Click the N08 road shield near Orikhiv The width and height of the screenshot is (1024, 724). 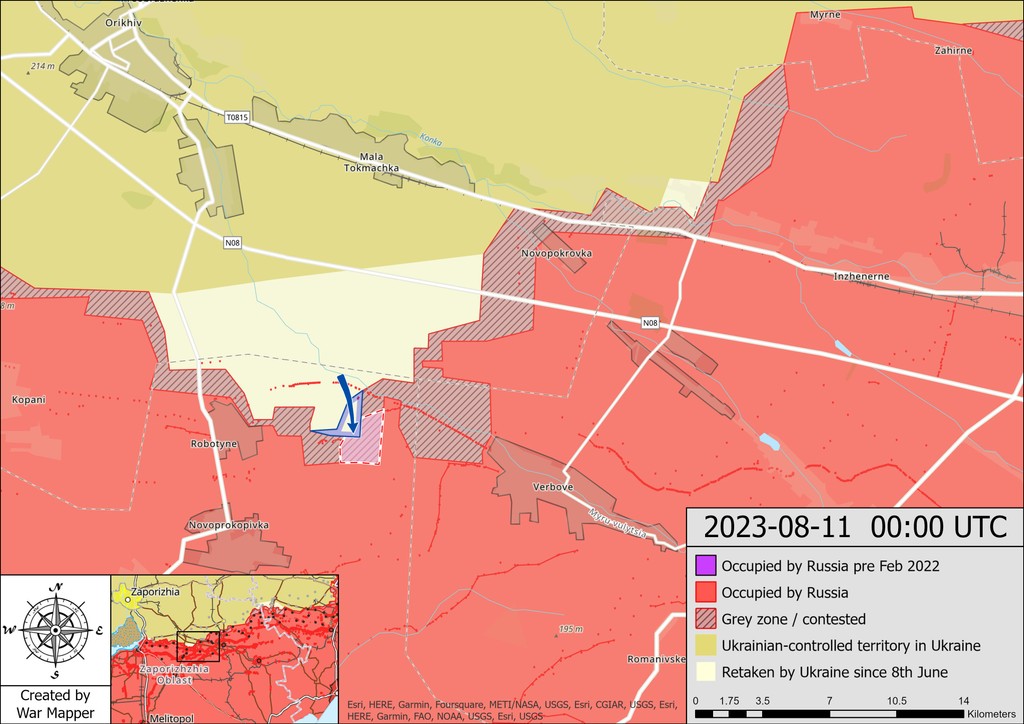click(x=232, y=243)
